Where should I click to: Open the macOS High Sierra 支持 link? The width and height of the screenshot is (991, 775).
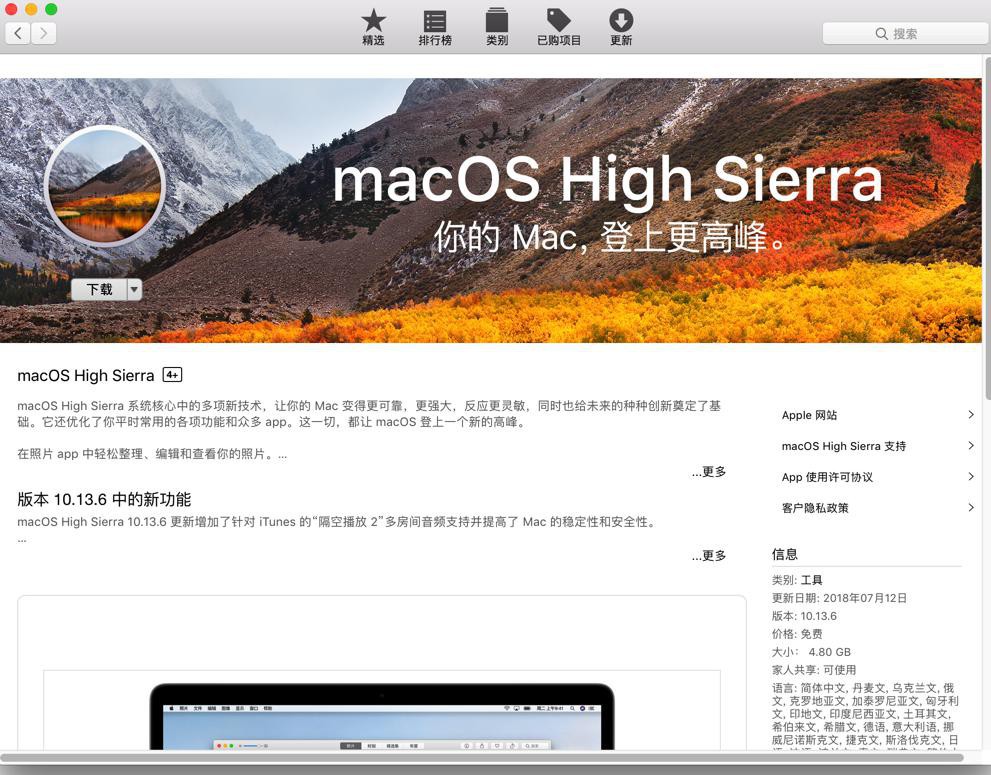[844, 446]
